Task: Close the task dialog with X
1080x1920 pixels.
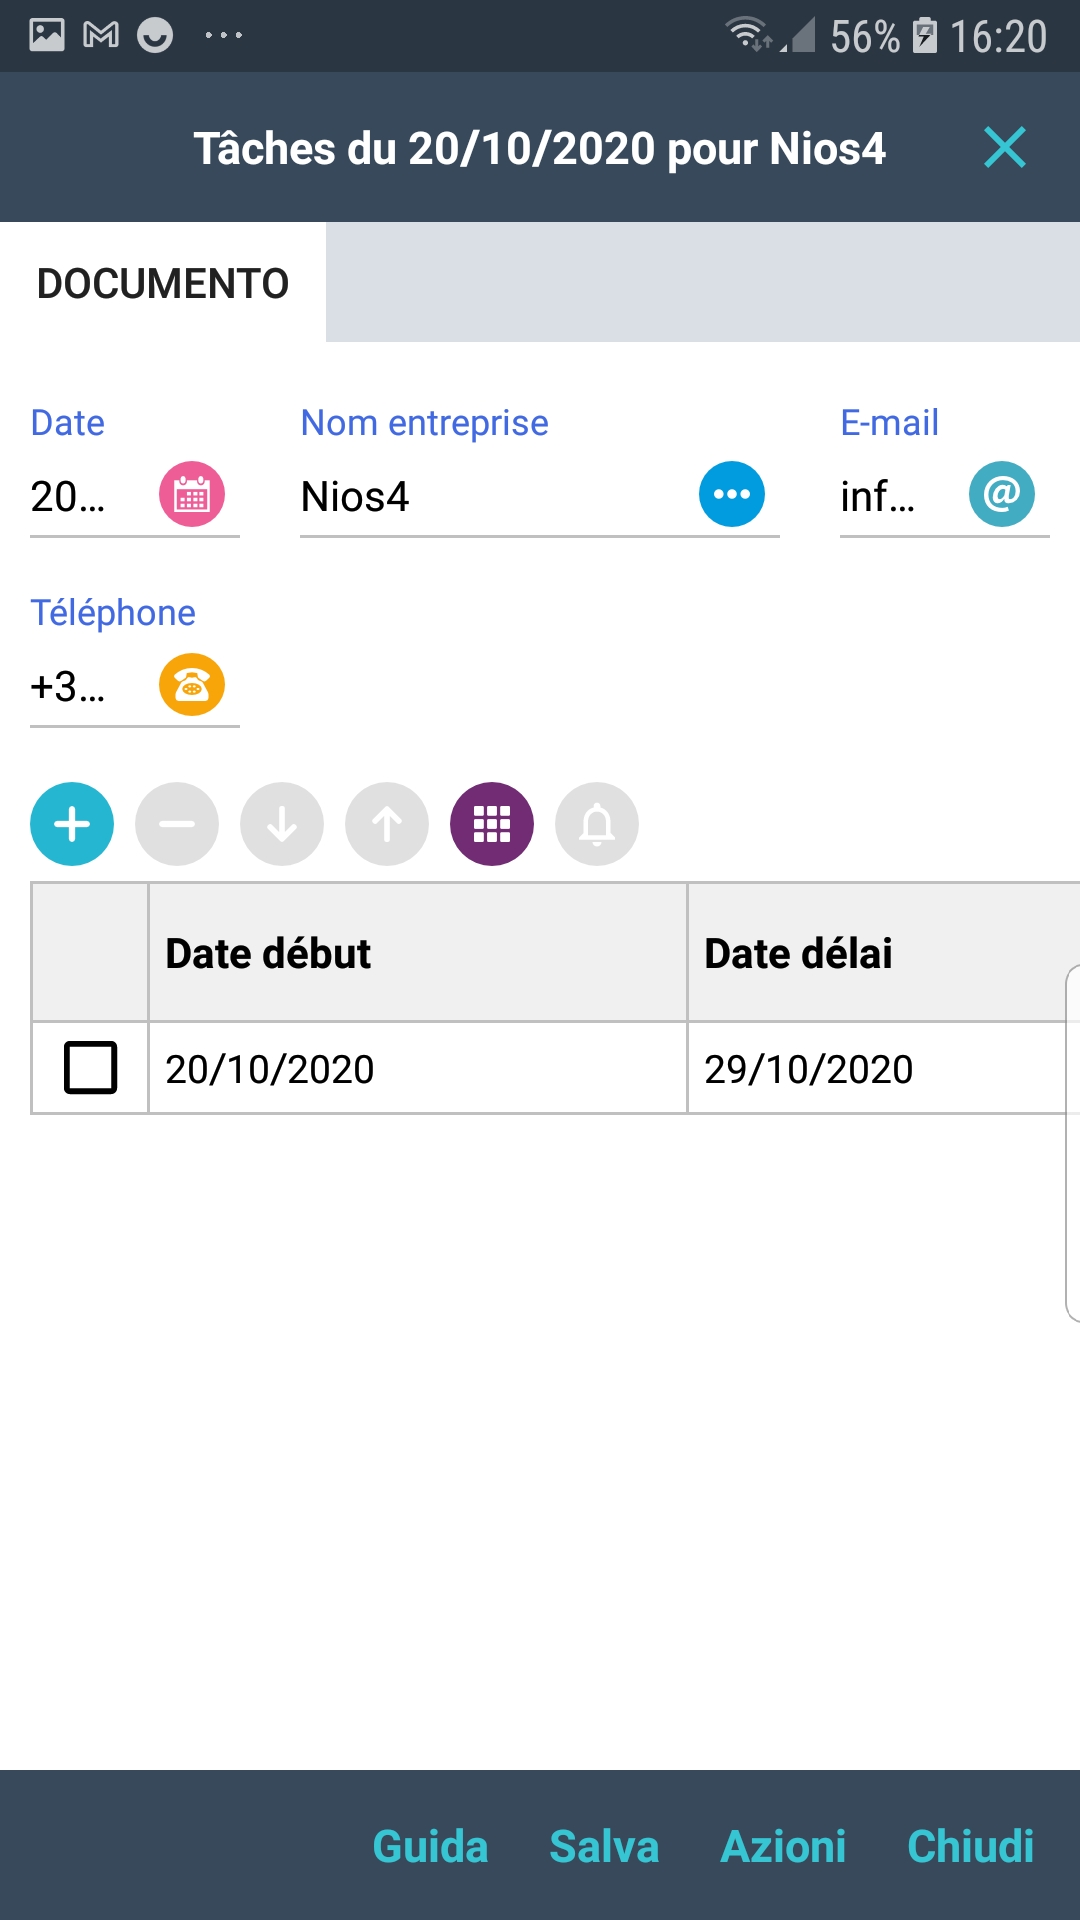Action: tap(1004, 148)
